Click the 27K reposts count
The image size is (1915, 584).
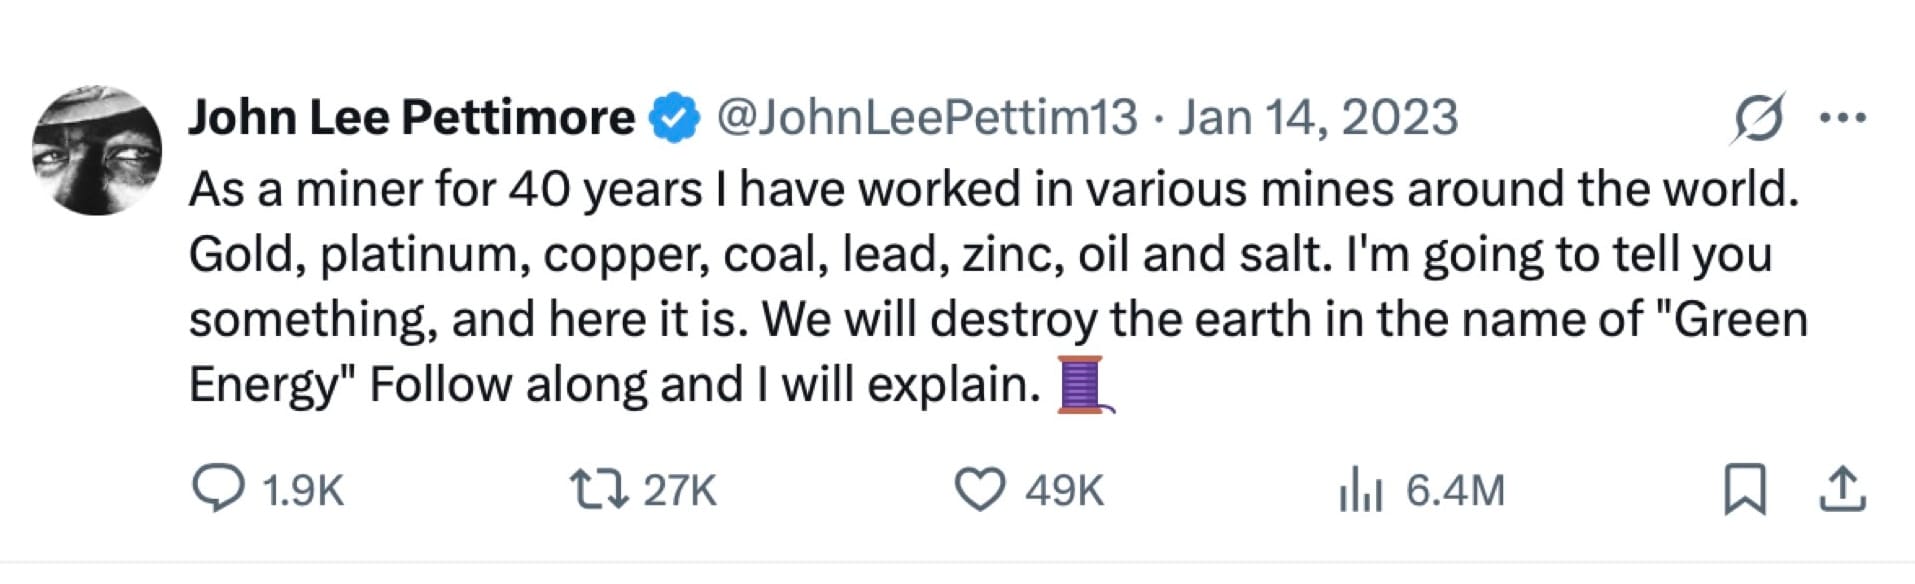680,491
